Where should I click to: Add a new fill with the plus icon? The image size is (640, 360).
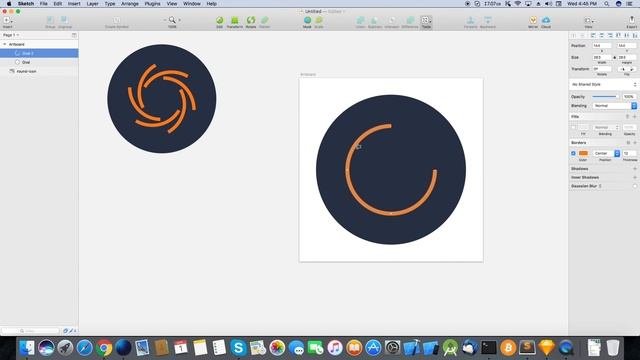pyautogui.click(x=635, y=117)
